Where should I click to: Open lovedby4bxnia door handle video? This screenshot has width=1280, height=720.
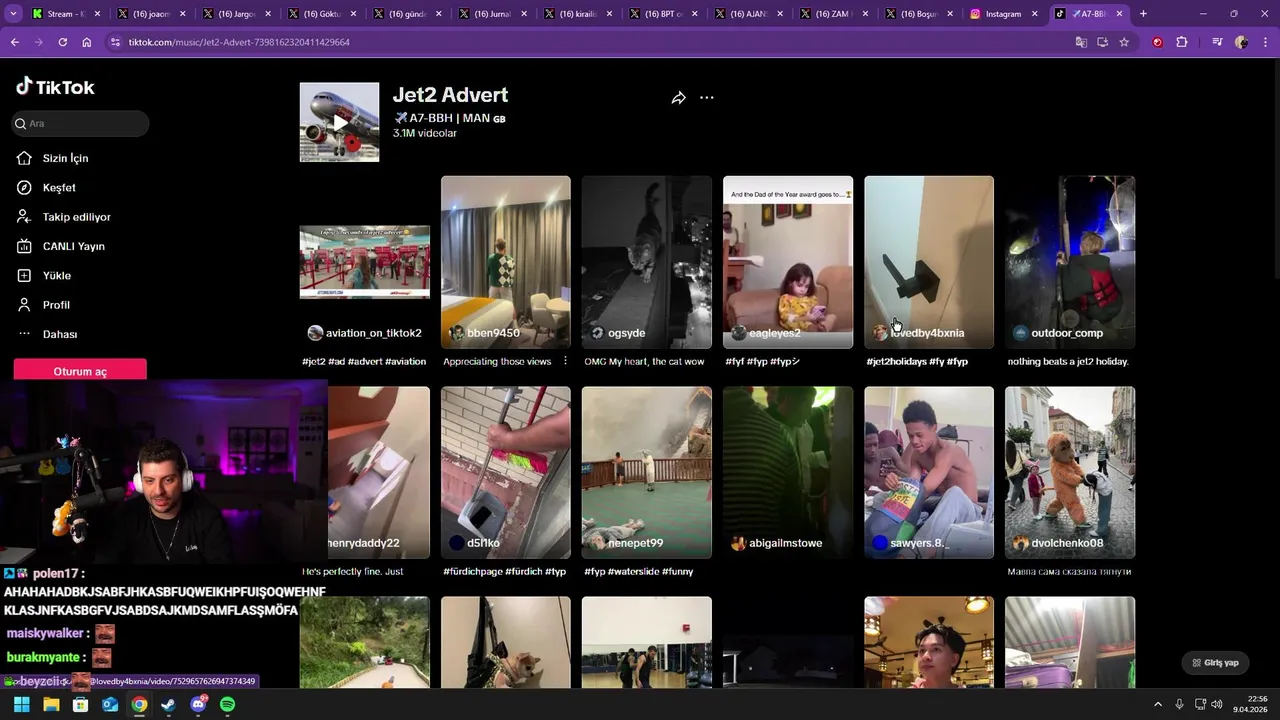(x=929, y=262)
